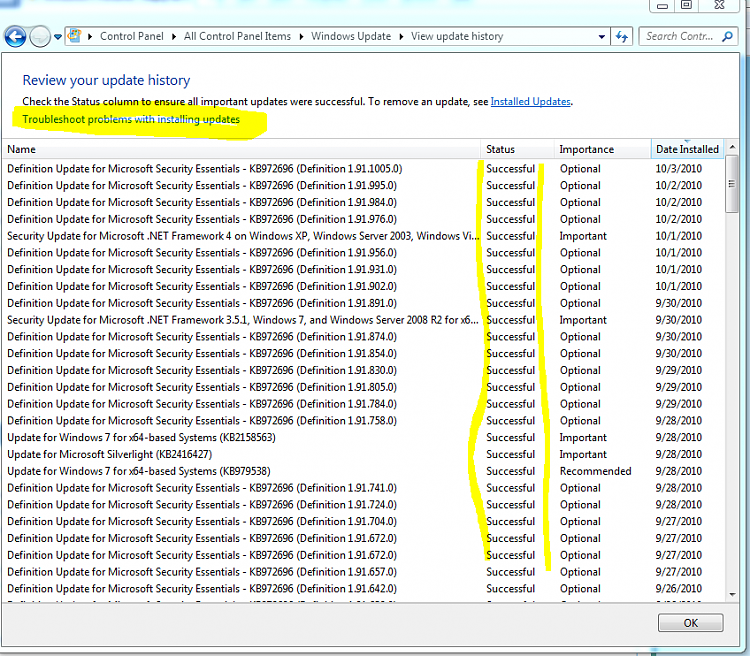Image resolution: width=750 pixels, height=656 pixels.
Task: Click the 9/26/2010 date cell
Action: [x=678, y=589]
